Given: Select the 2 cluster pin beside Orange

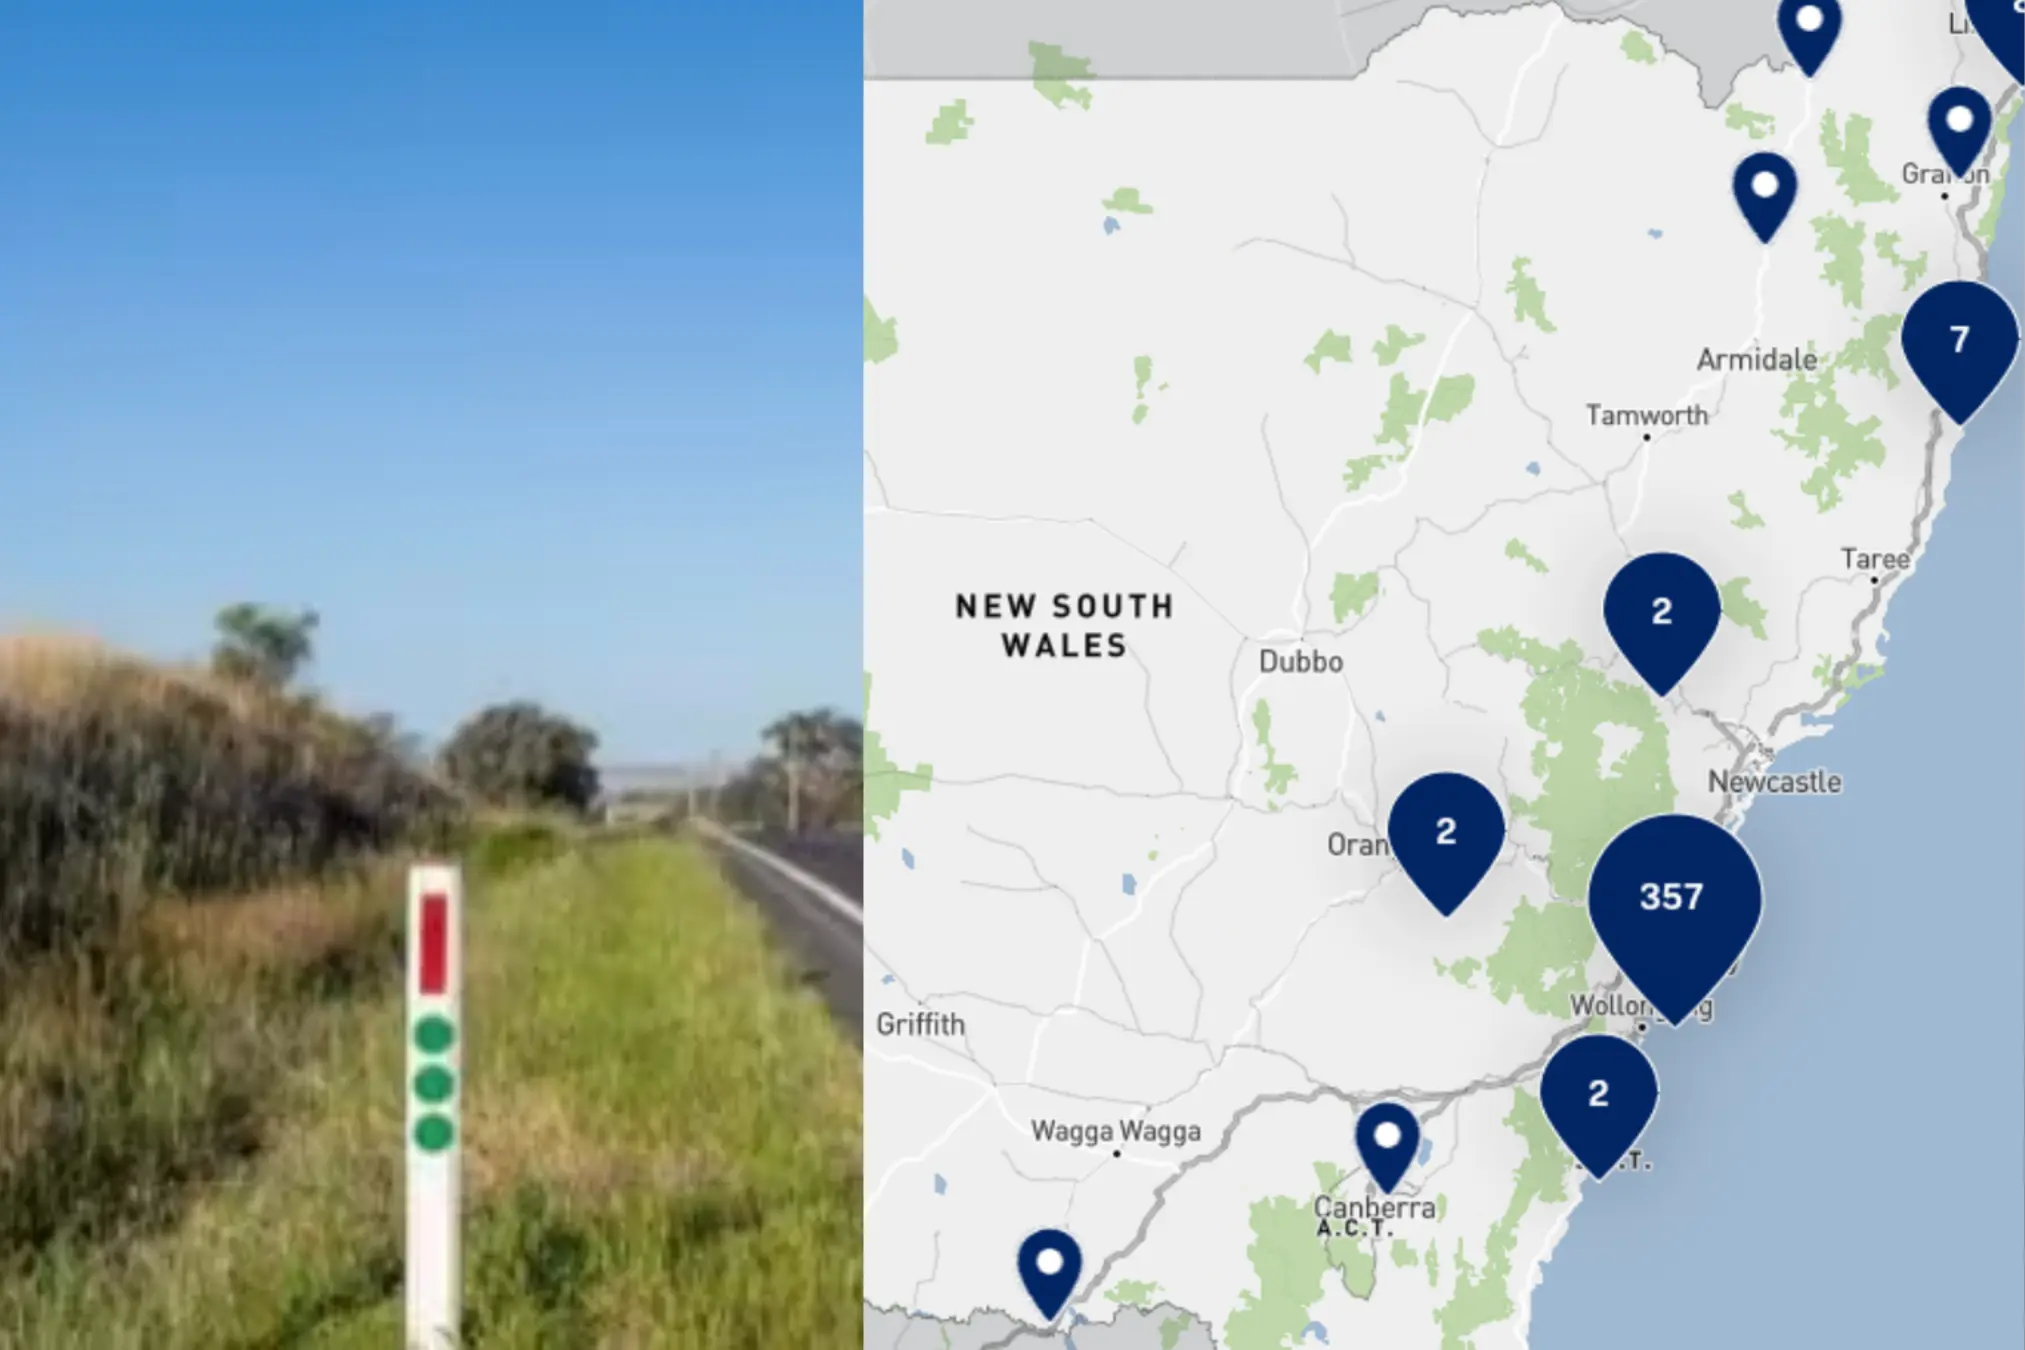Looking at the screenshot, I should click(1446, 840).
